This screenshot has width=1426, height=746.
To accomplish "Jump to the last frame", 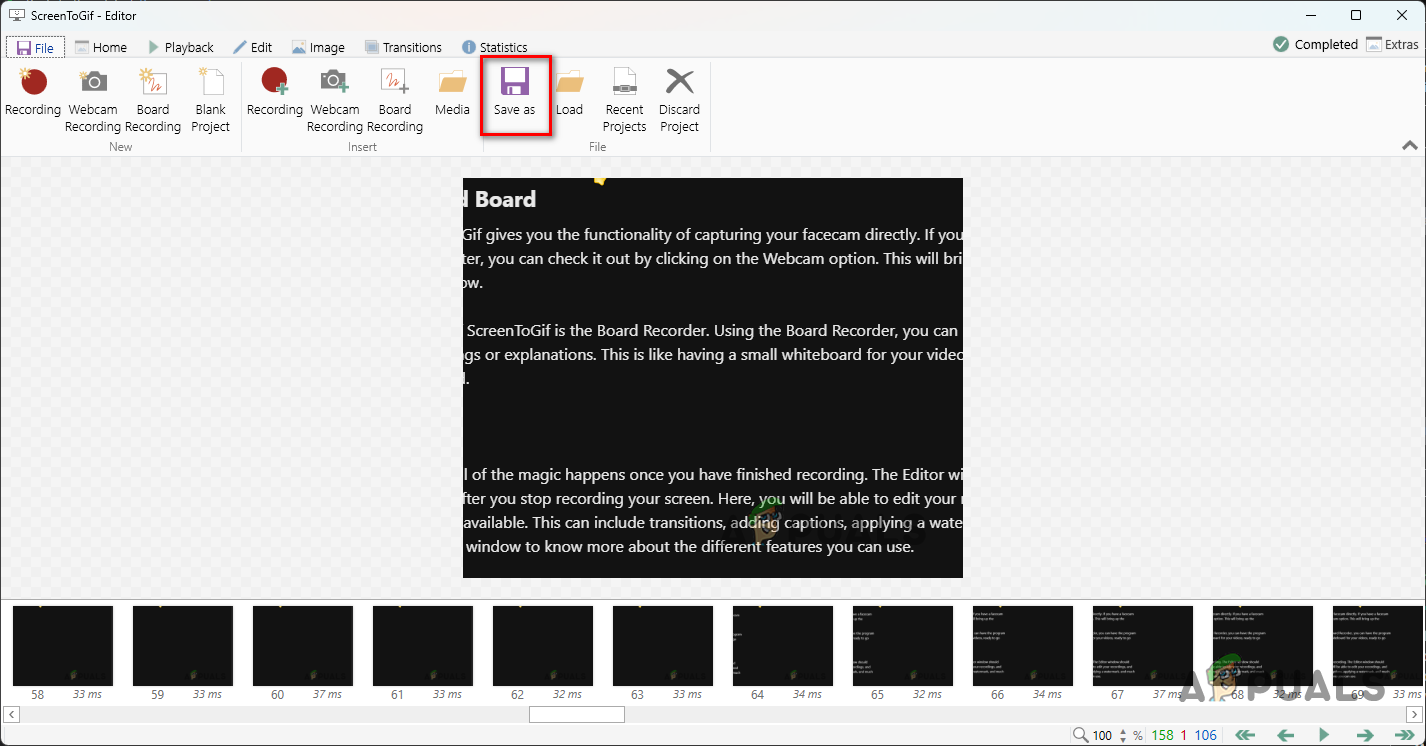I will tap(1404, 735).
